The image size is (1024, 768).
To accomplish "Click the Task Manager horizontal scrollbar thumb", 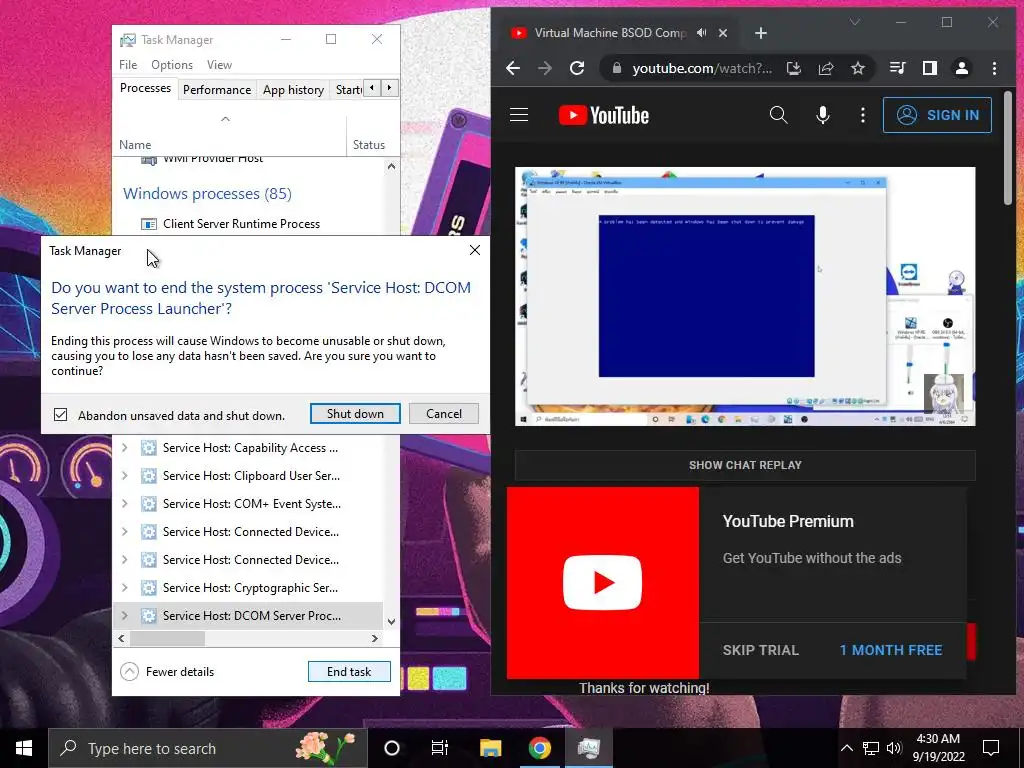I will pos(167,638).
